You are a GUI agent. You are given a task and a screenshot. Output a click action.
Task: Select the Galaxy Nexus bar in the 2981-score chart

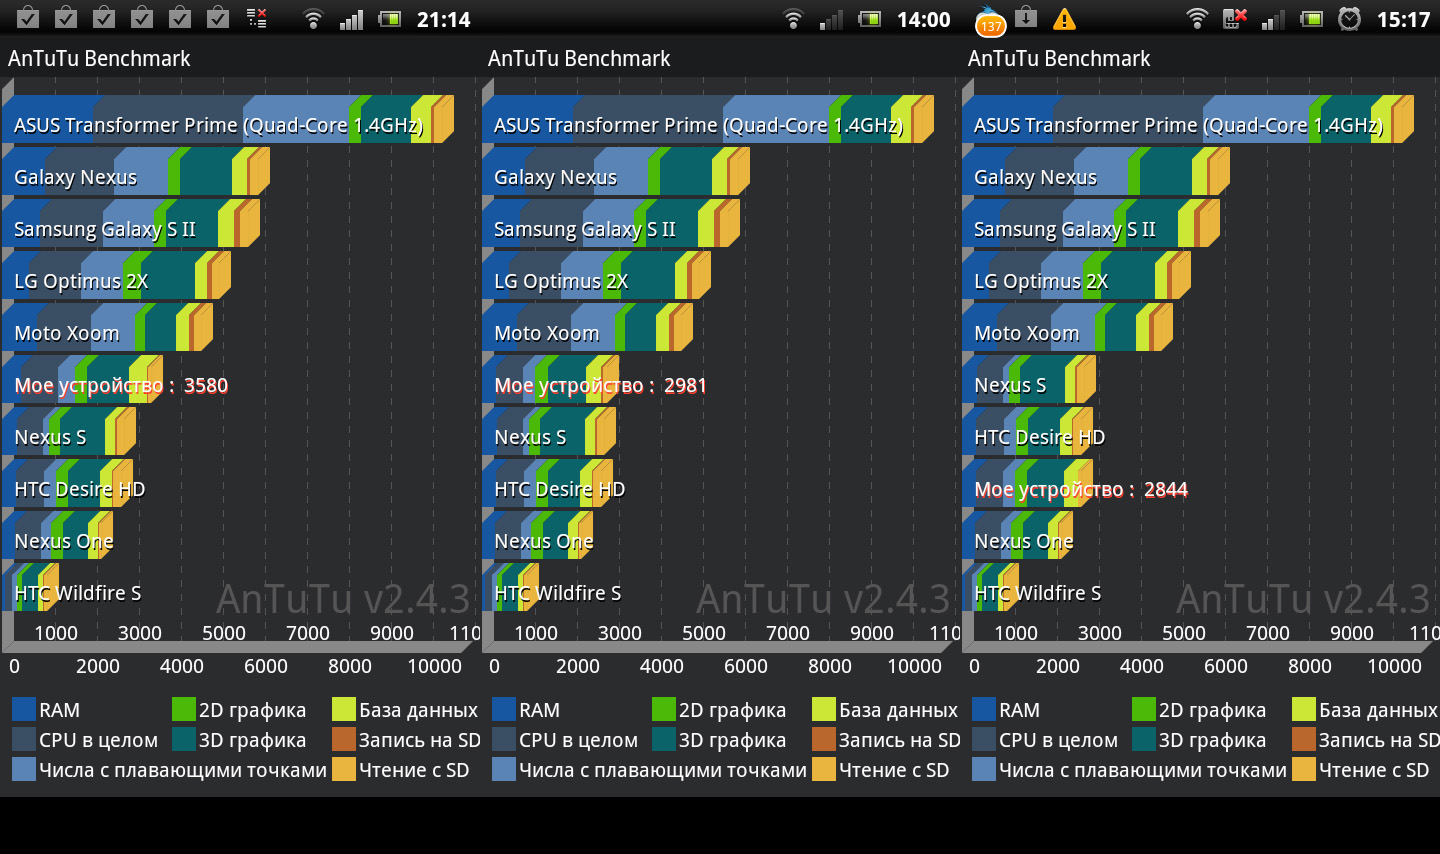(616, 172)
